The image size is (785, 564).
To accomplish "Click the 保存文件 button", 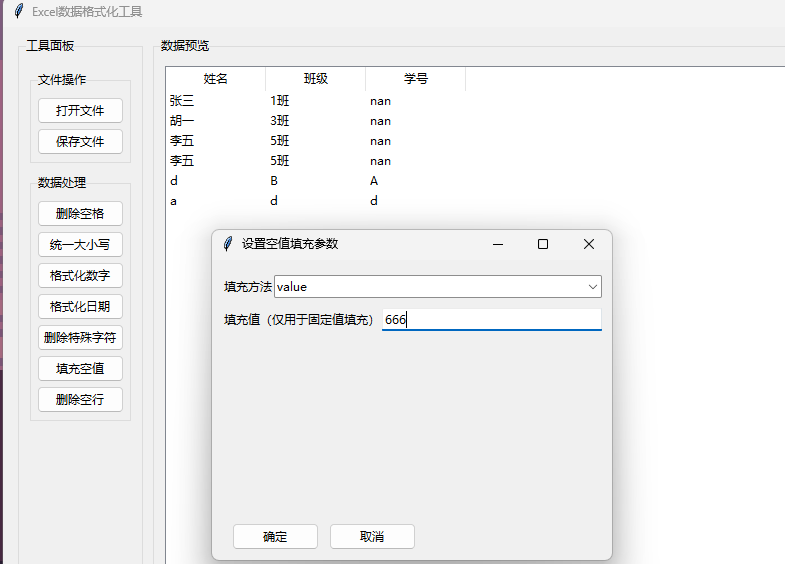I will tap(80, 142).
